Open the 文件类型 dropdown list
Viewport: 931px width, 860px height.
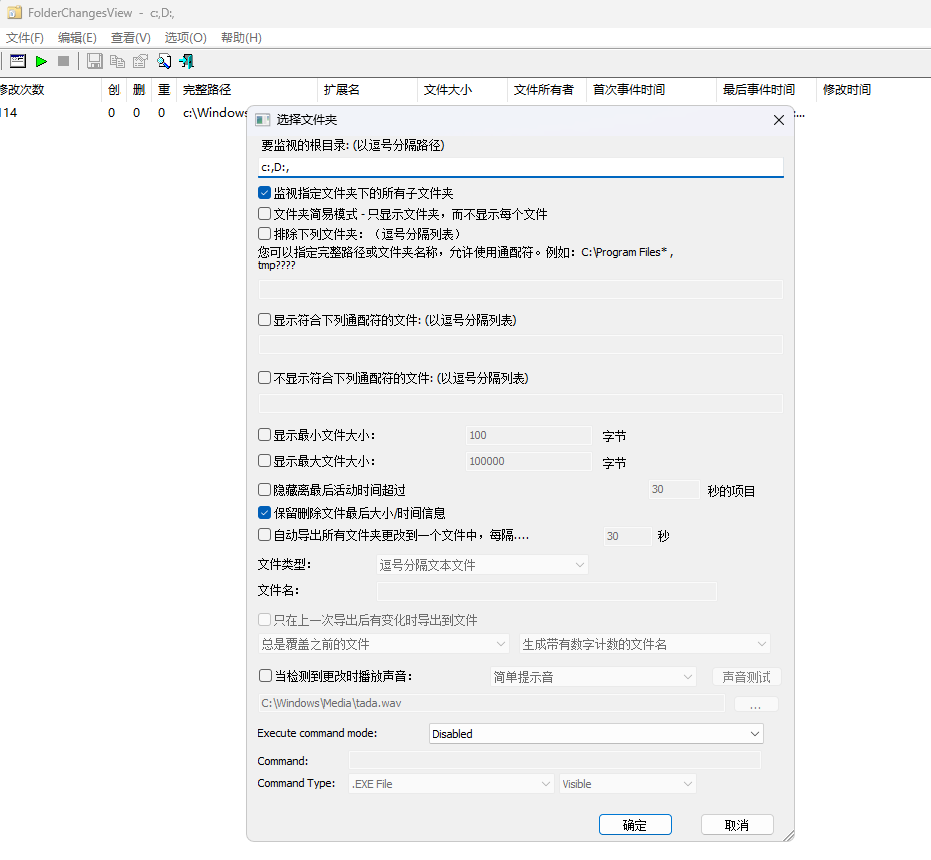point(482,565)
